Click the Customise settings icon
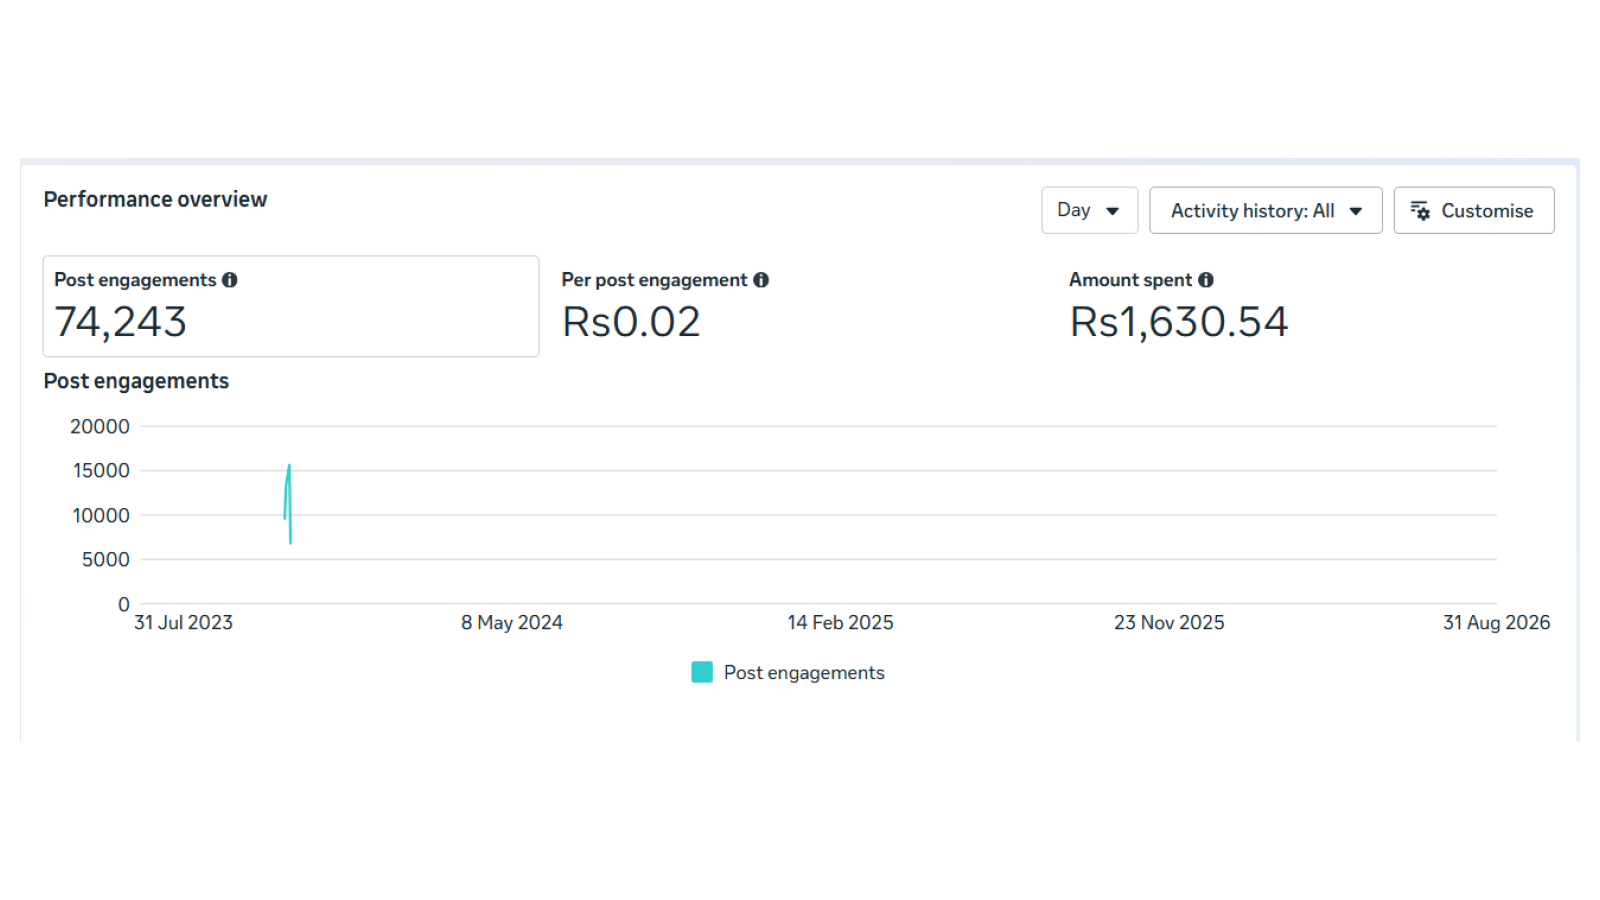 (1420, 210)
